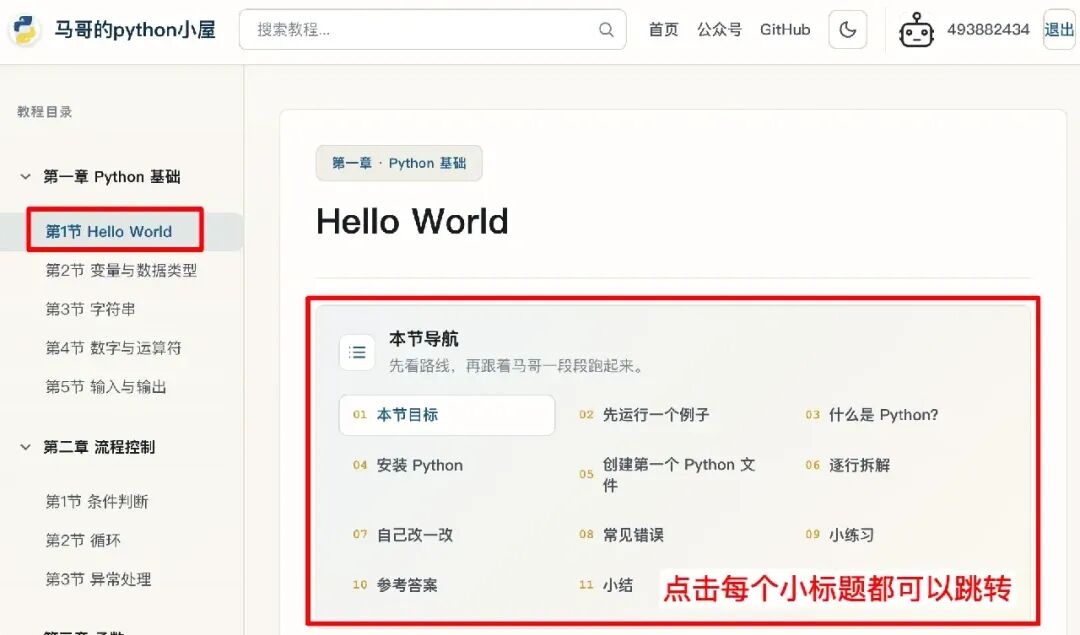This screenshot has width=1080, height=635.
Task: Toggle dark mode moon icon
Action: pyautogui.click(x=847, y=30)
